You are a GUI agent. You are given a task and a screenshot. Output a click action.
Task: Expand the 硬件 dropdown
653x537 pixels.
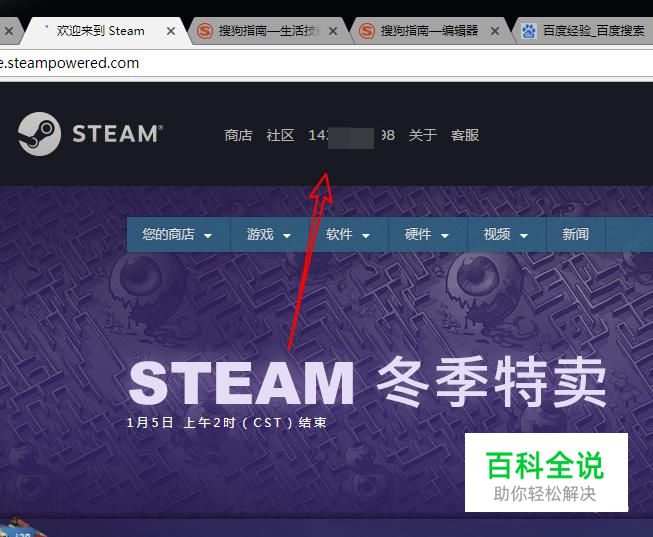click(427, 235)
